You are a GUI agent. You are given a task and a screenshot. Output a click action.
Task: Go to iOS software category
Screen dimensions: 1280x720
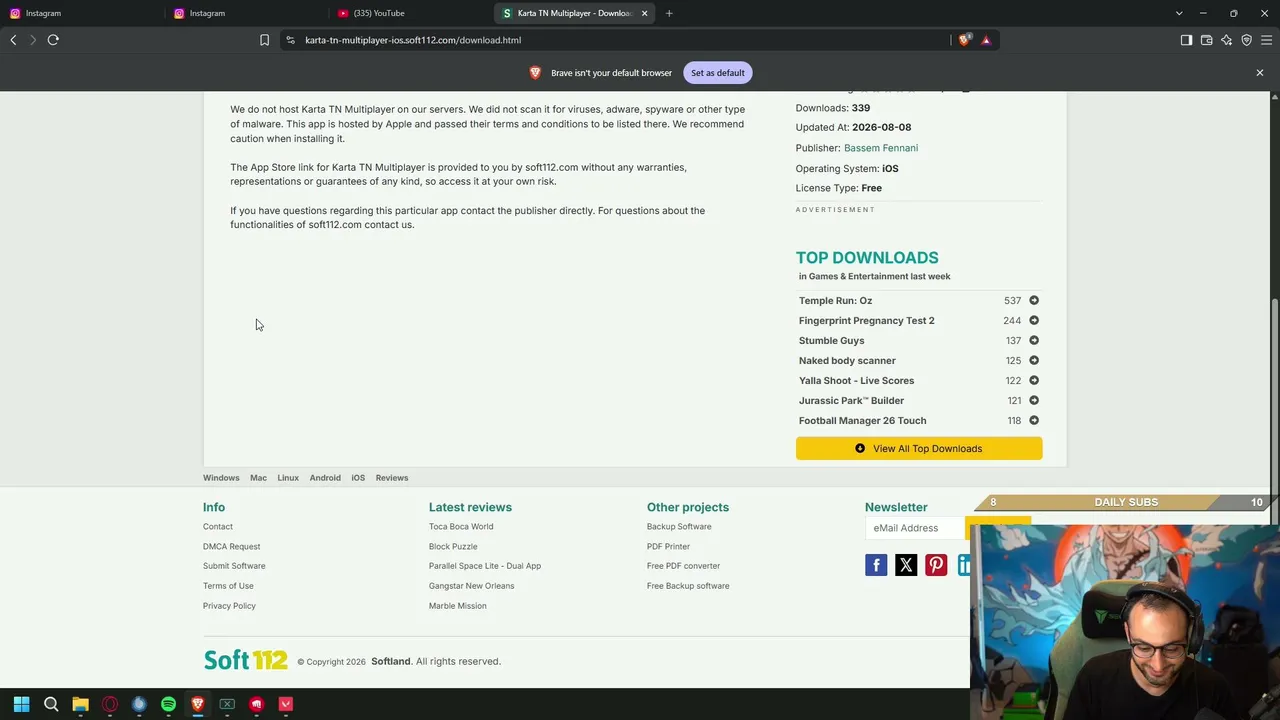click(358, 478)
